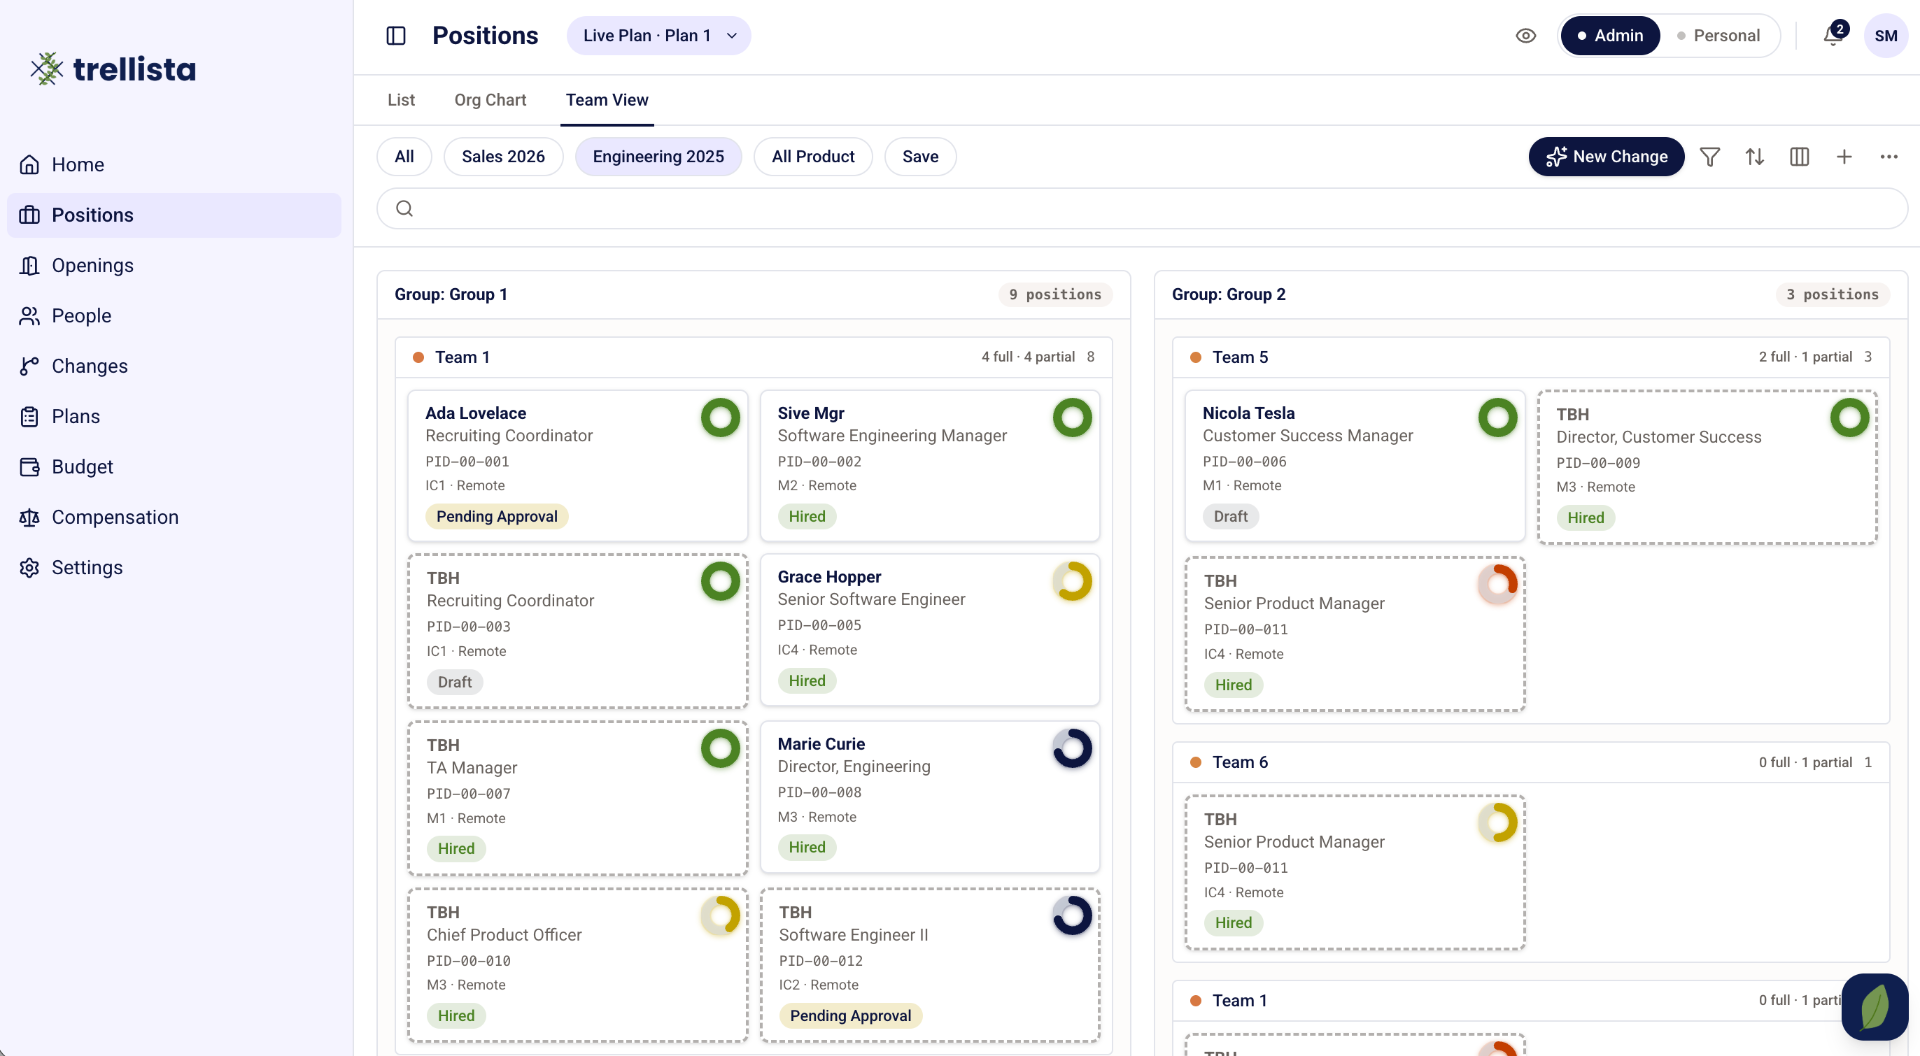Click PID-00-008 on Marie Curie card
Image resolution: width=1920 pixels, height=1056 pixels.
tap(819, 792)
